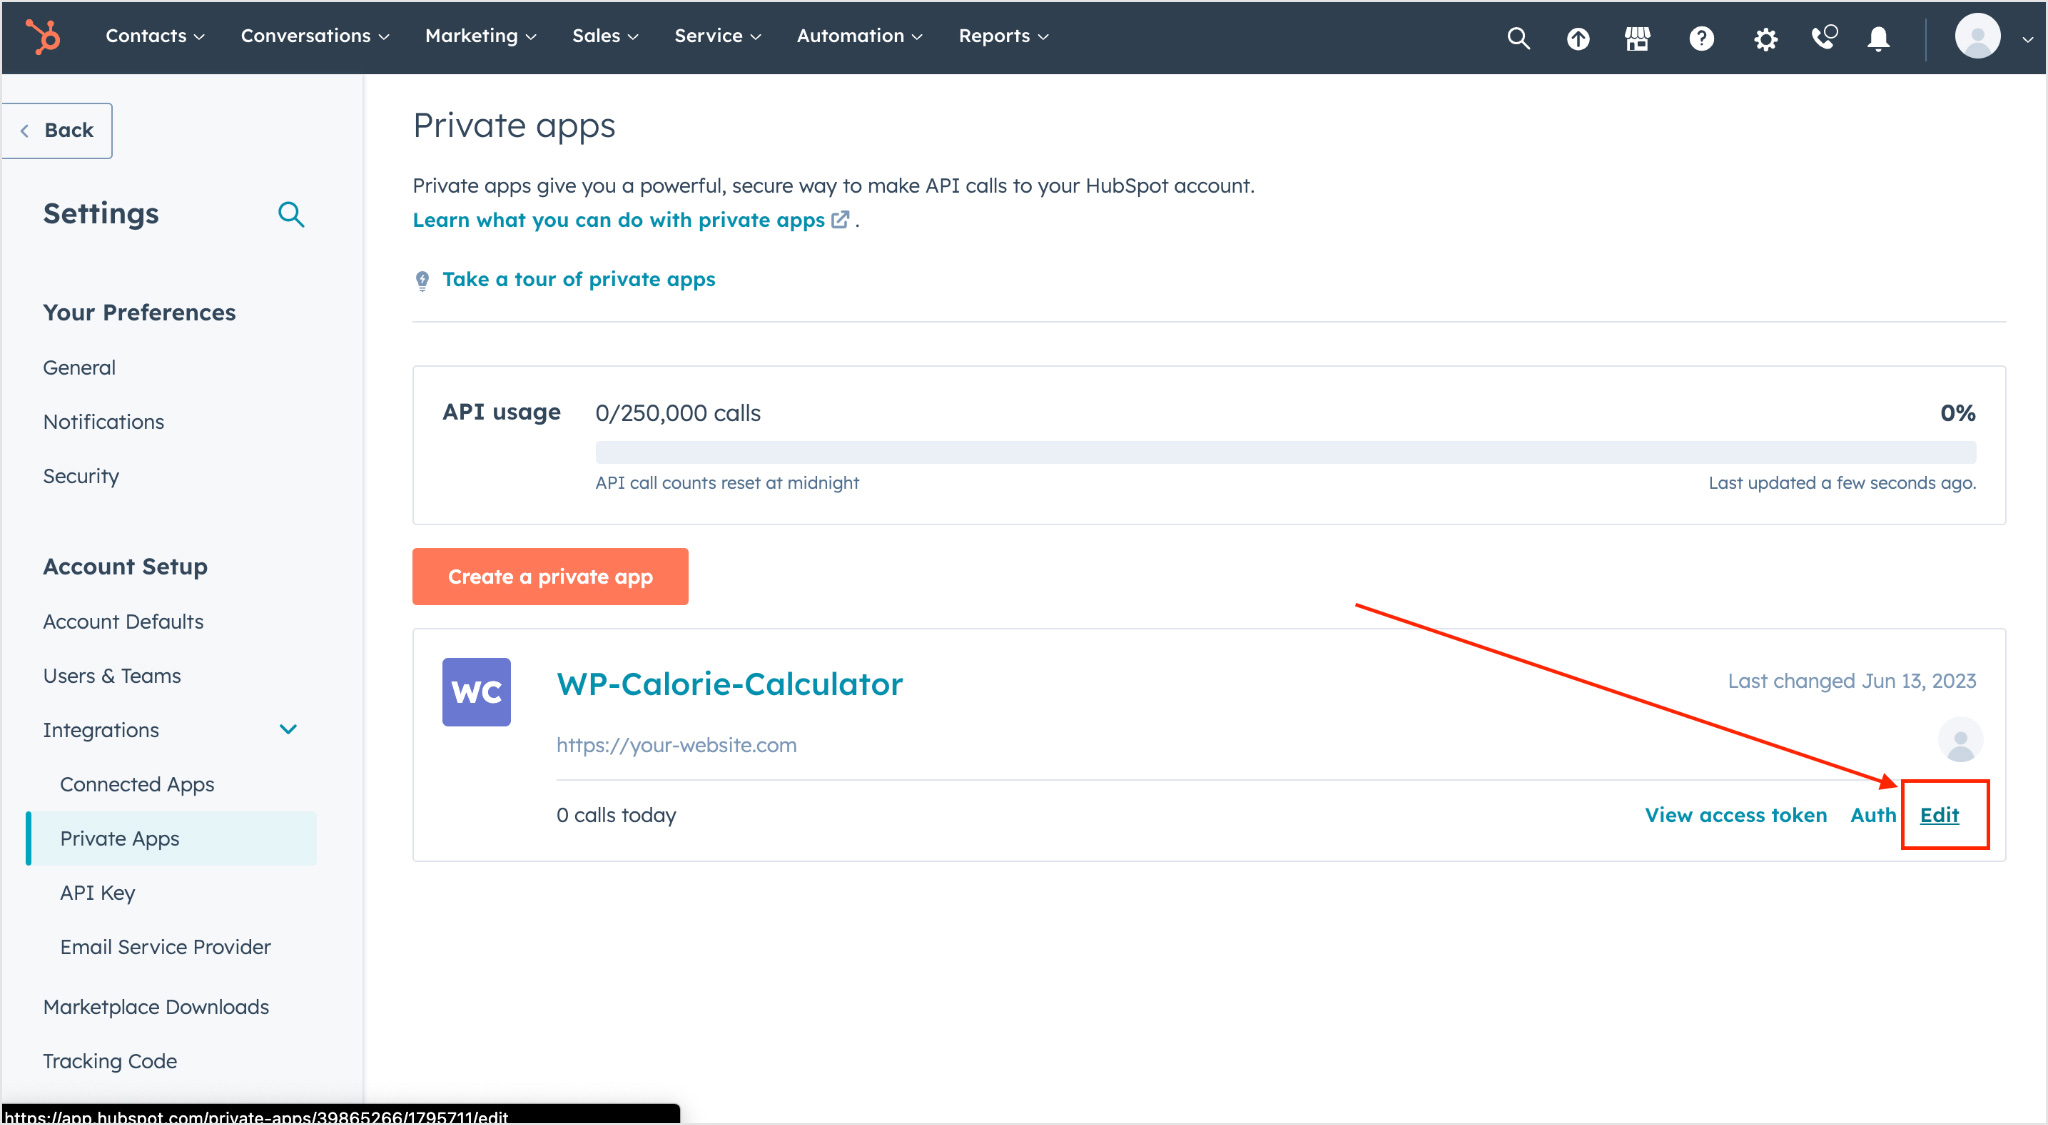Click the upgrade arrow icon
The image size is (2048, 1125).
(1577, 37)
